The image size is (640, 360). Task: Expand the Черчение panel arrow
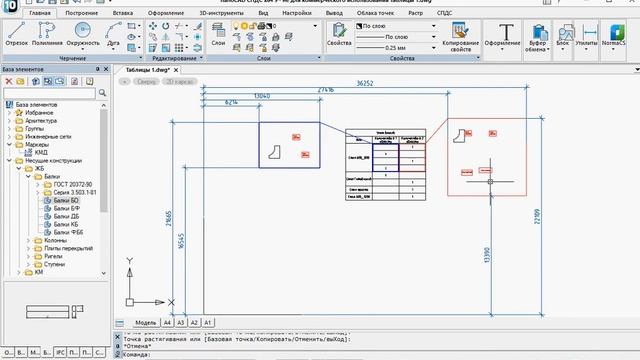click(x=141, y=58)
